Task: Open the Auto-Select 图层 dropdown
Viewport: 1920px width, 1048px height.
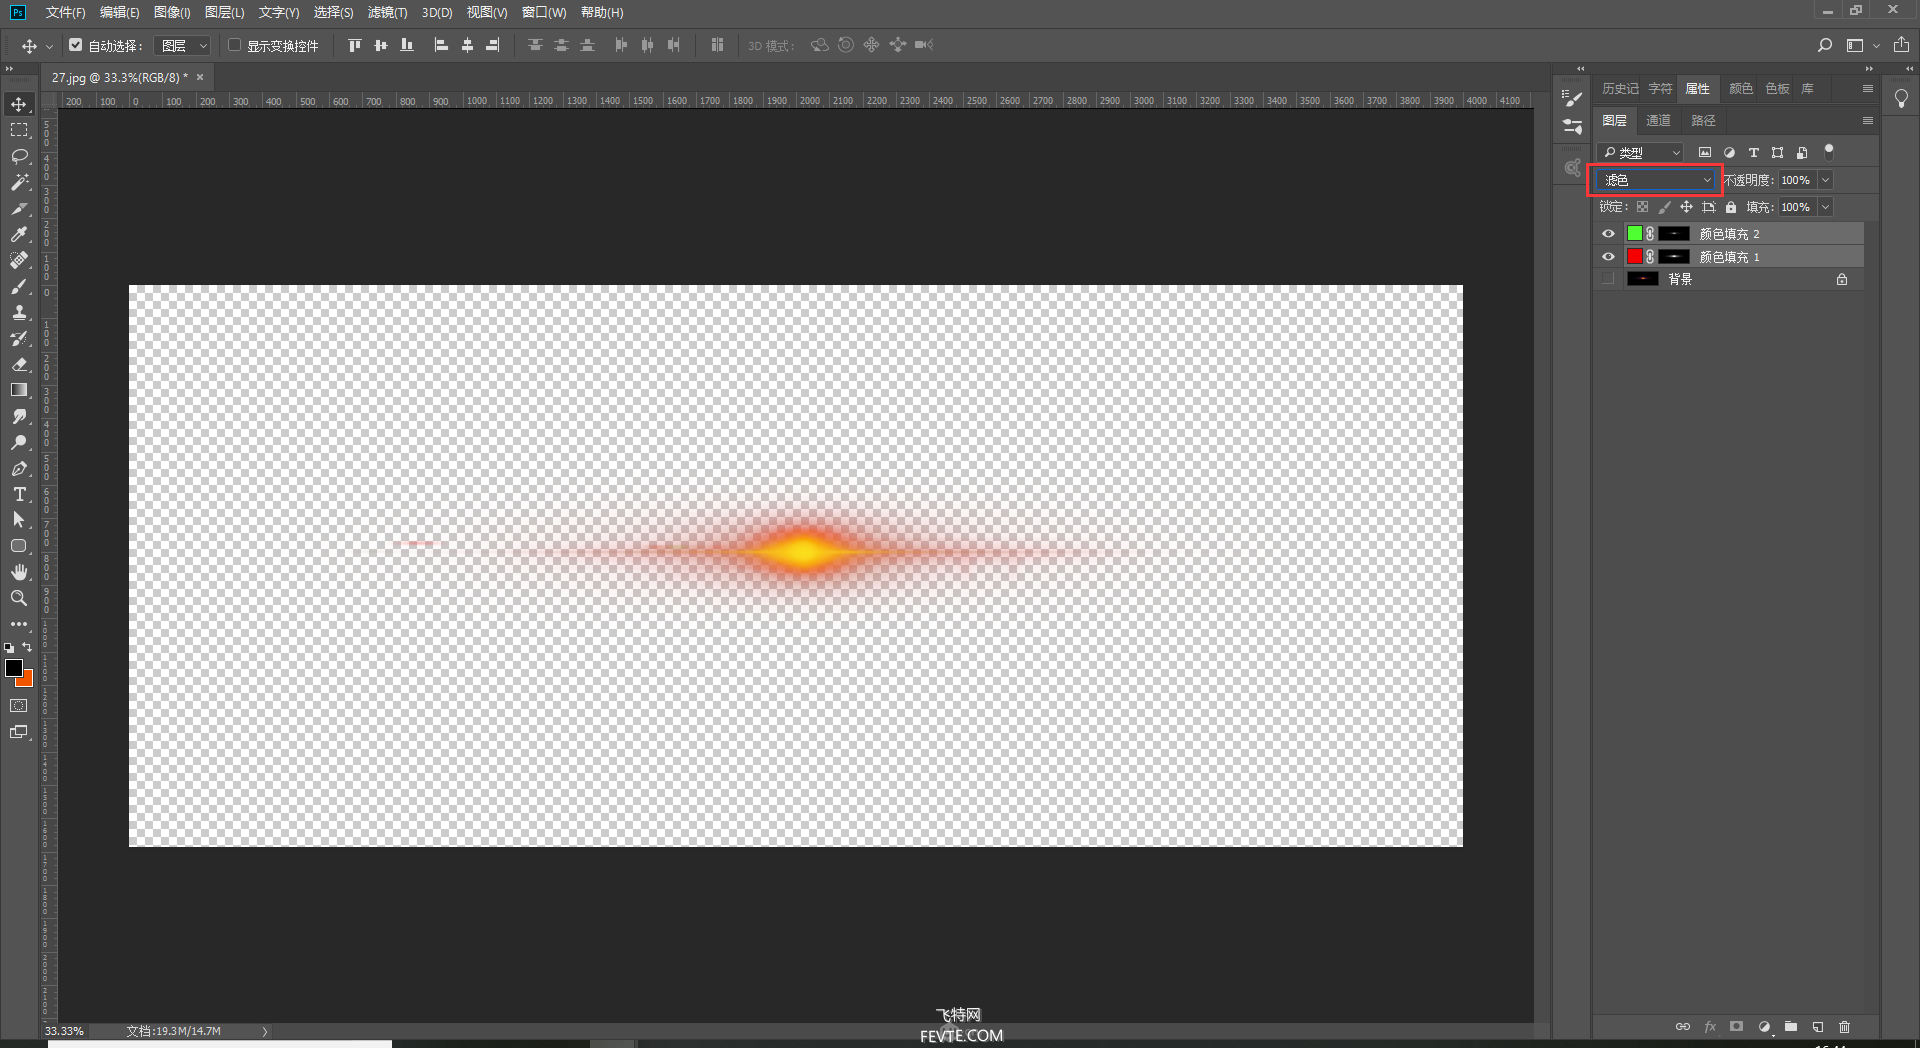Action: (183, 45)
